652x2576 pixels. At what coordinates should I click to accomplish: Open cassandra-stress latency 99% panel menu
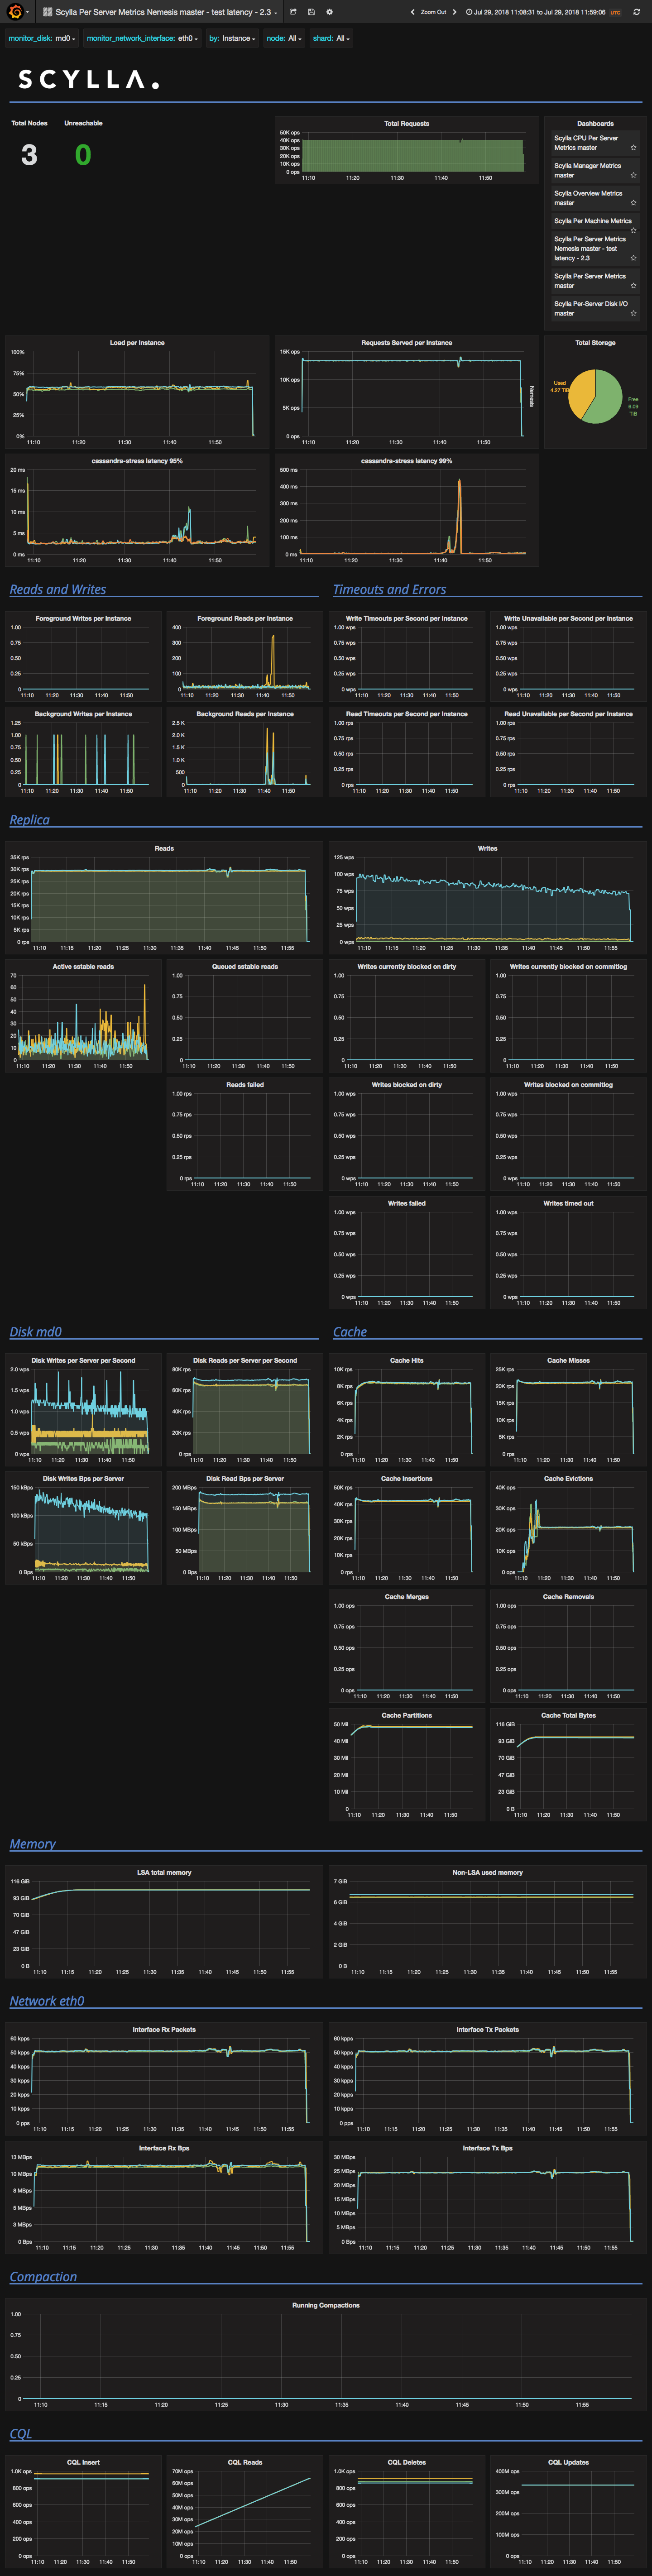pyautogui.click(x=406, y=461)
